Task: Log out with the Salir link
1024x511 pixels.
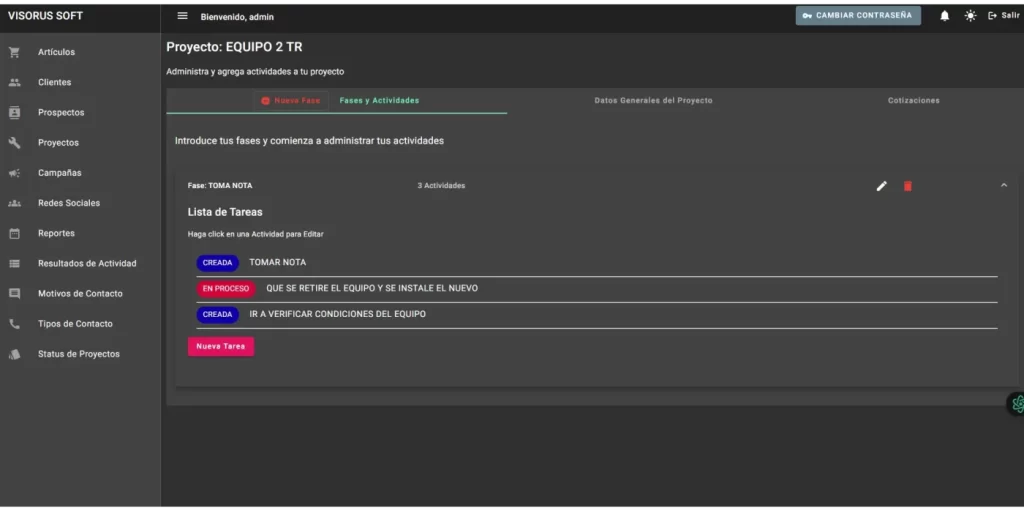Action: [1003, 16]
